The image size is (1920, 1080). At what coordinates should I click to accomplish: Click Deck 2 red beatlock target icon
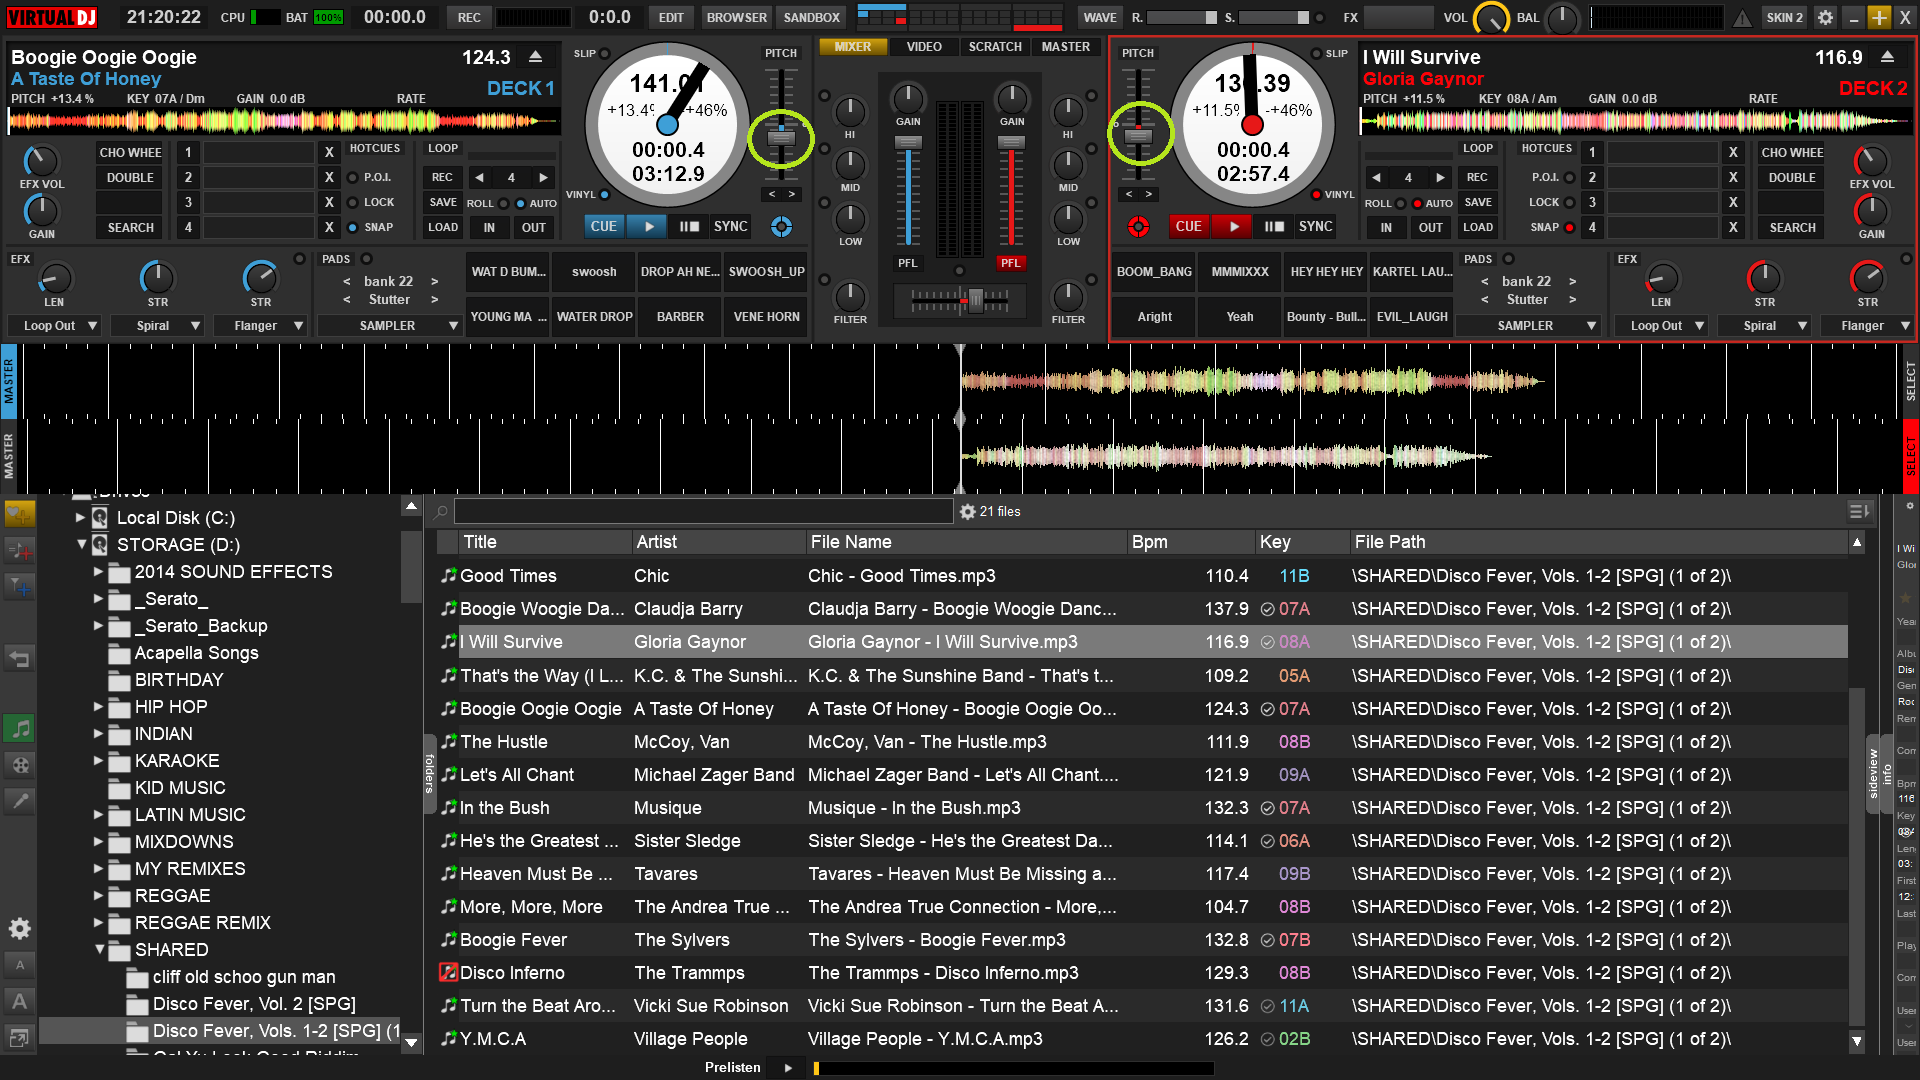(1138, 227)
